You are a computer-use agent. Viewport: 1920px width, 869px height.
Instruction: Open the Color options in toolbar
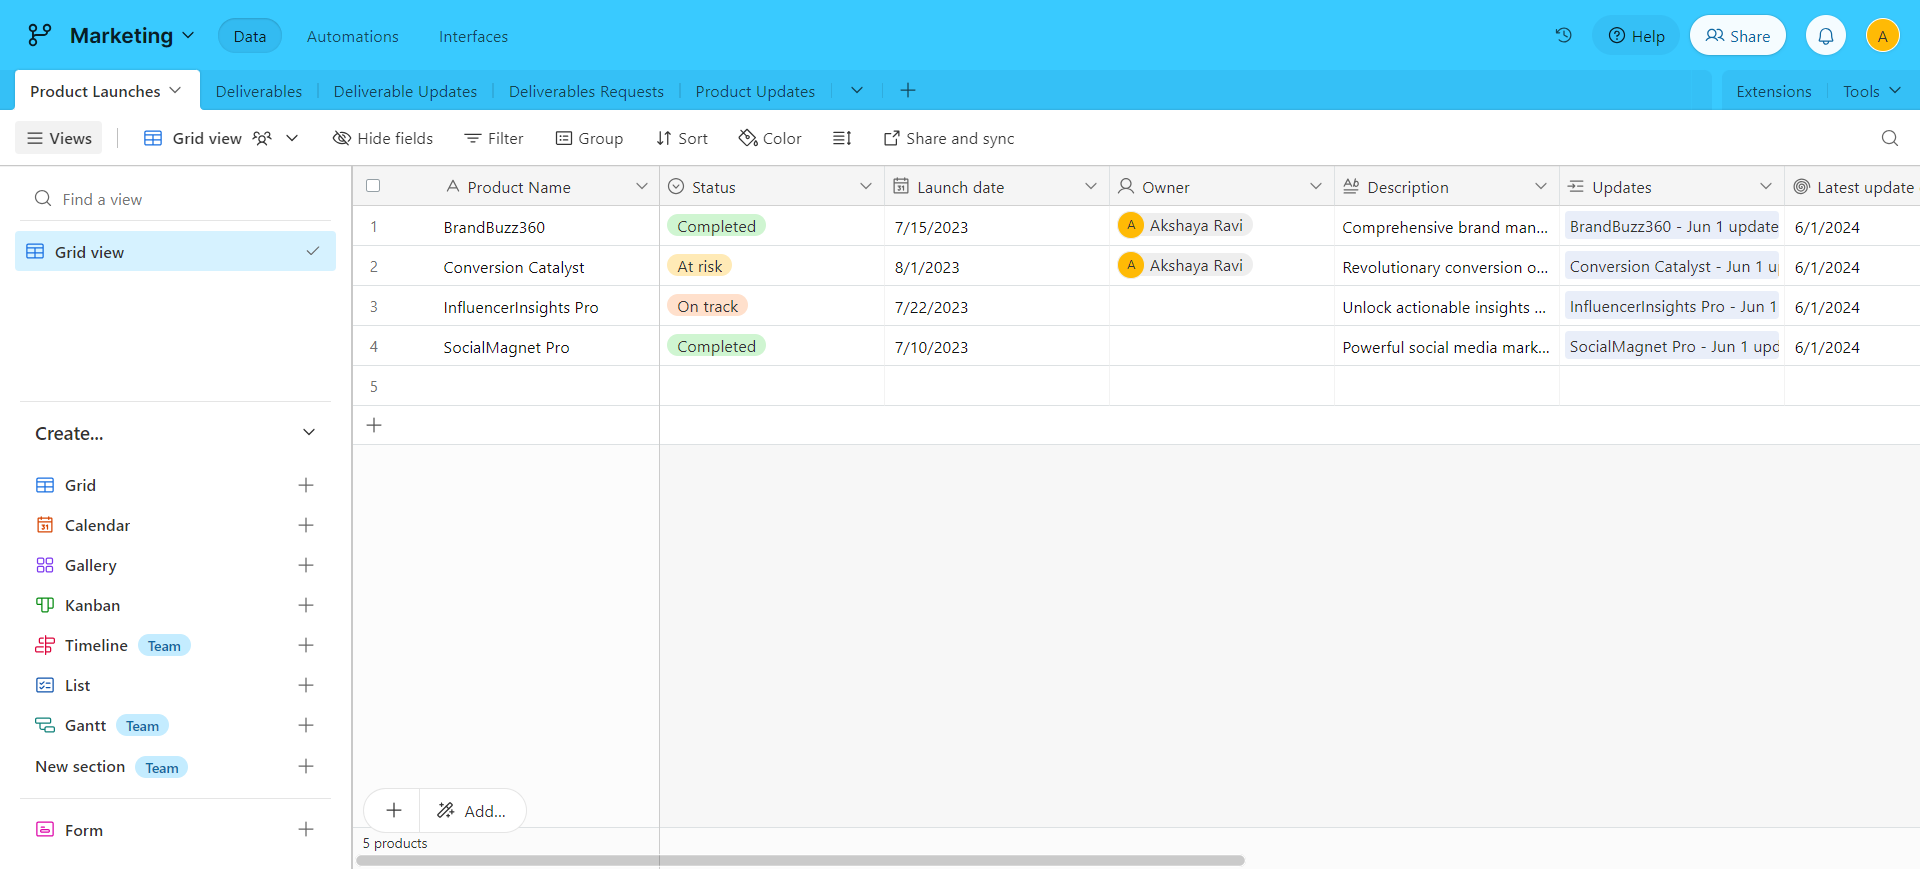point(770,138)
